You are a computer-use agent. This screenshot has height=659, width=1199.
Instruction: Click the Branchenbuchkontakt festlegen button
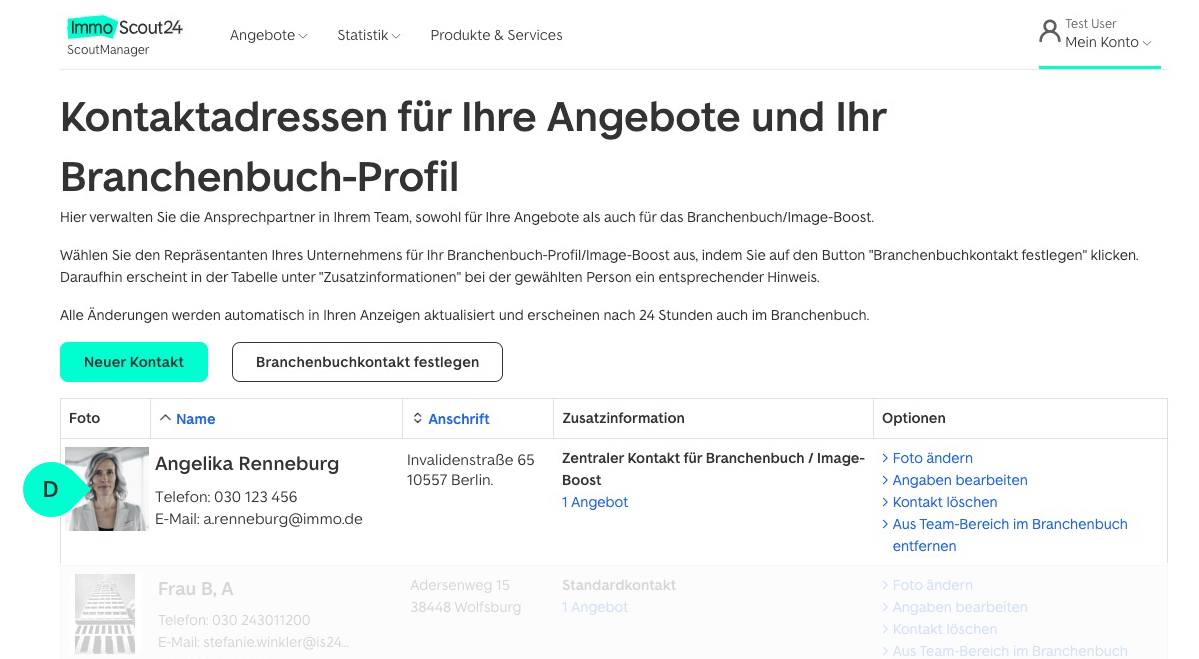(x=367, y=361)
